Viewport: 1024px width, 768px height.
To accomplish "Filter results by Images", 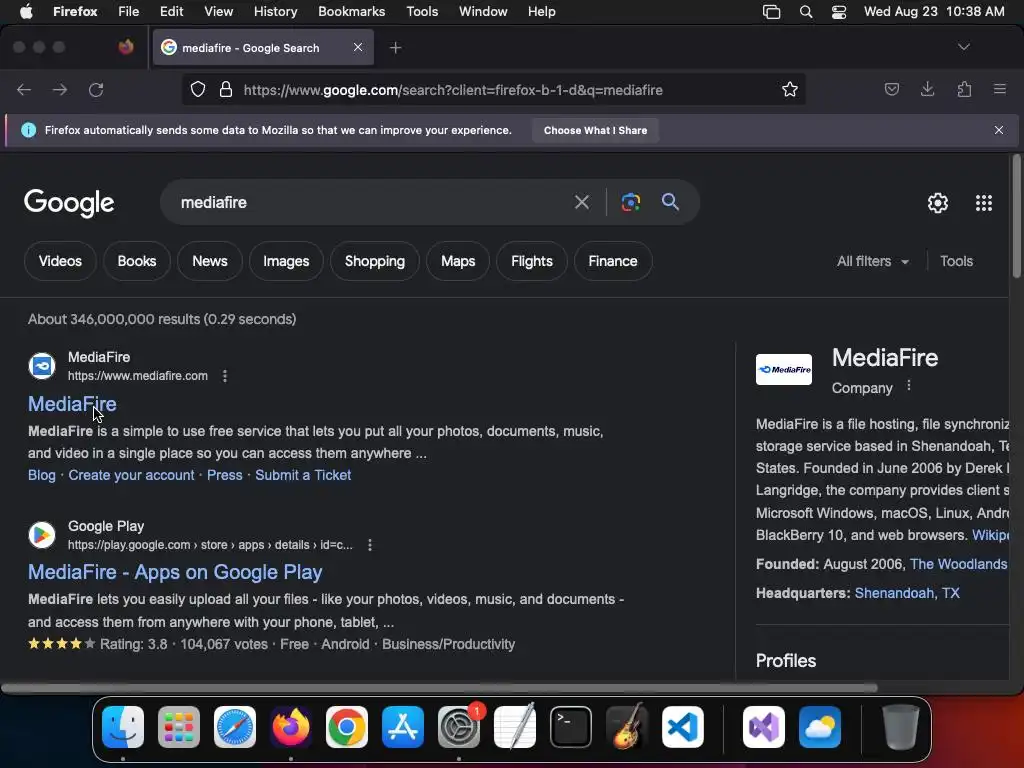I will [x=286, y=261].
